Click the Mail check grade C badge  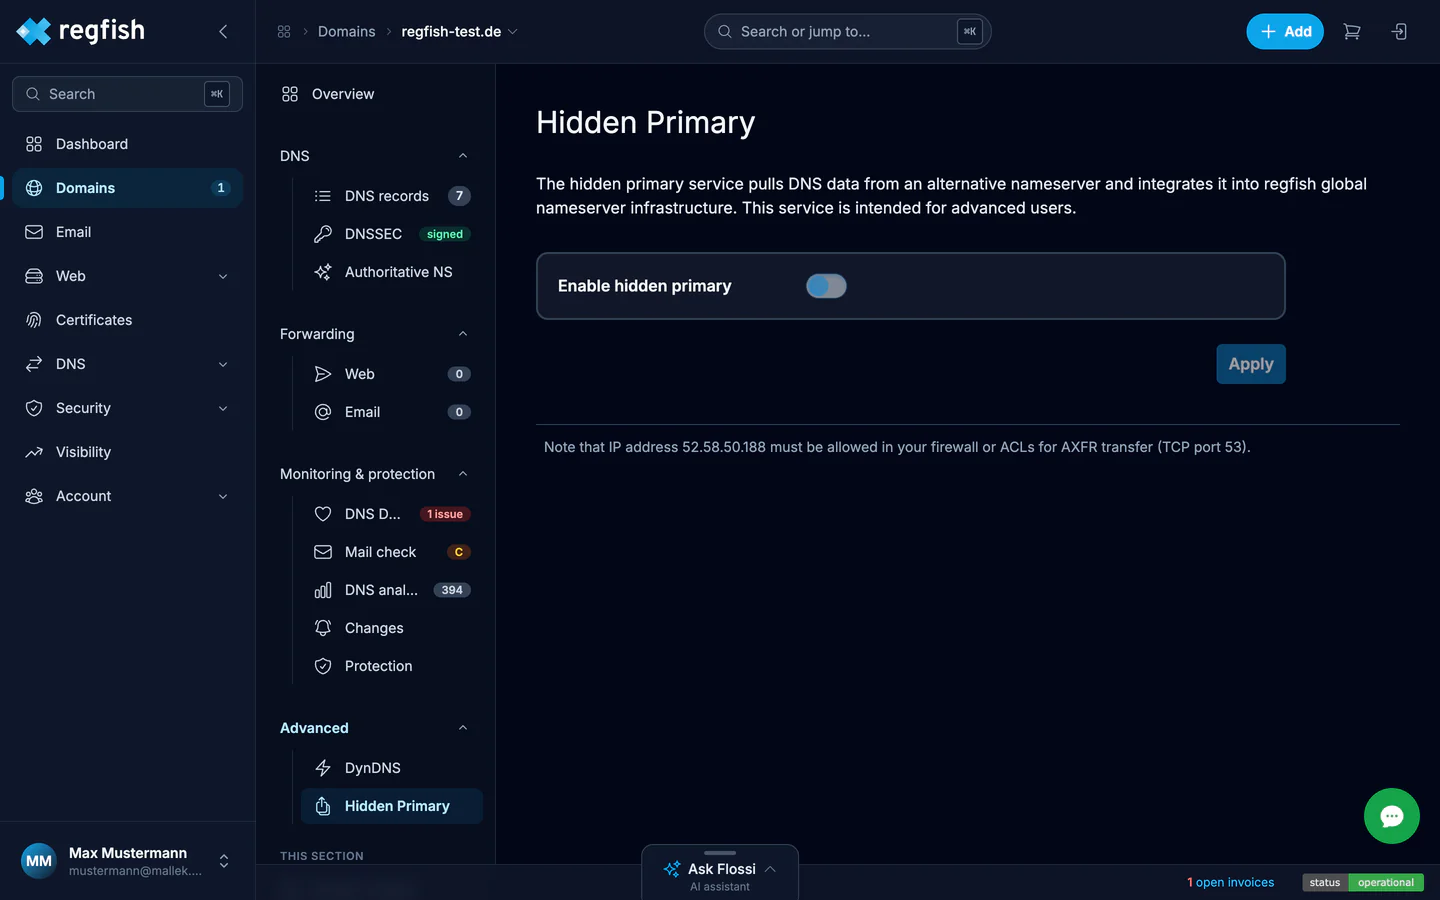coord(459,552)
